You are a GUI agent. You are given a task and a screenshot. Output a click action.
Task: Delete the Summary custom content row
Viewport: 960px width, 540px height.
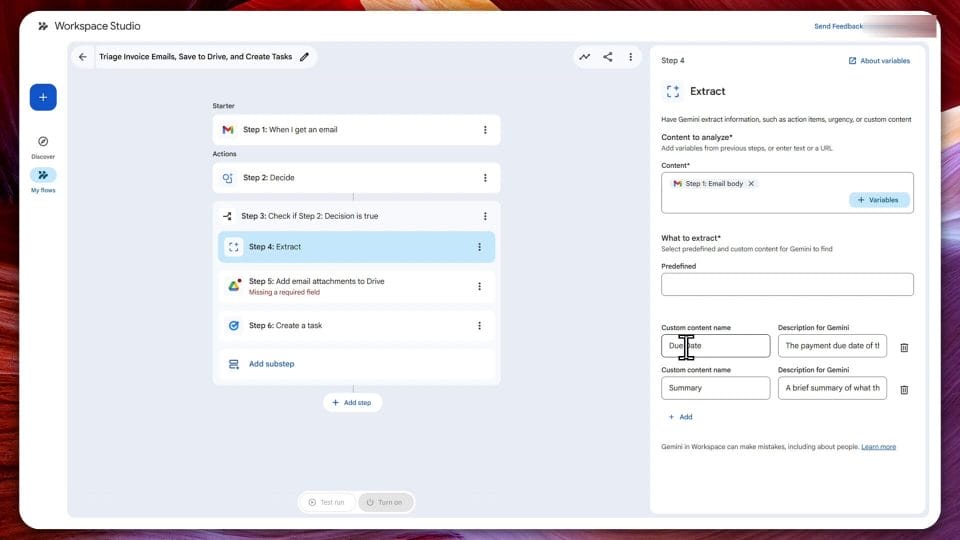[x=904, y=390]
